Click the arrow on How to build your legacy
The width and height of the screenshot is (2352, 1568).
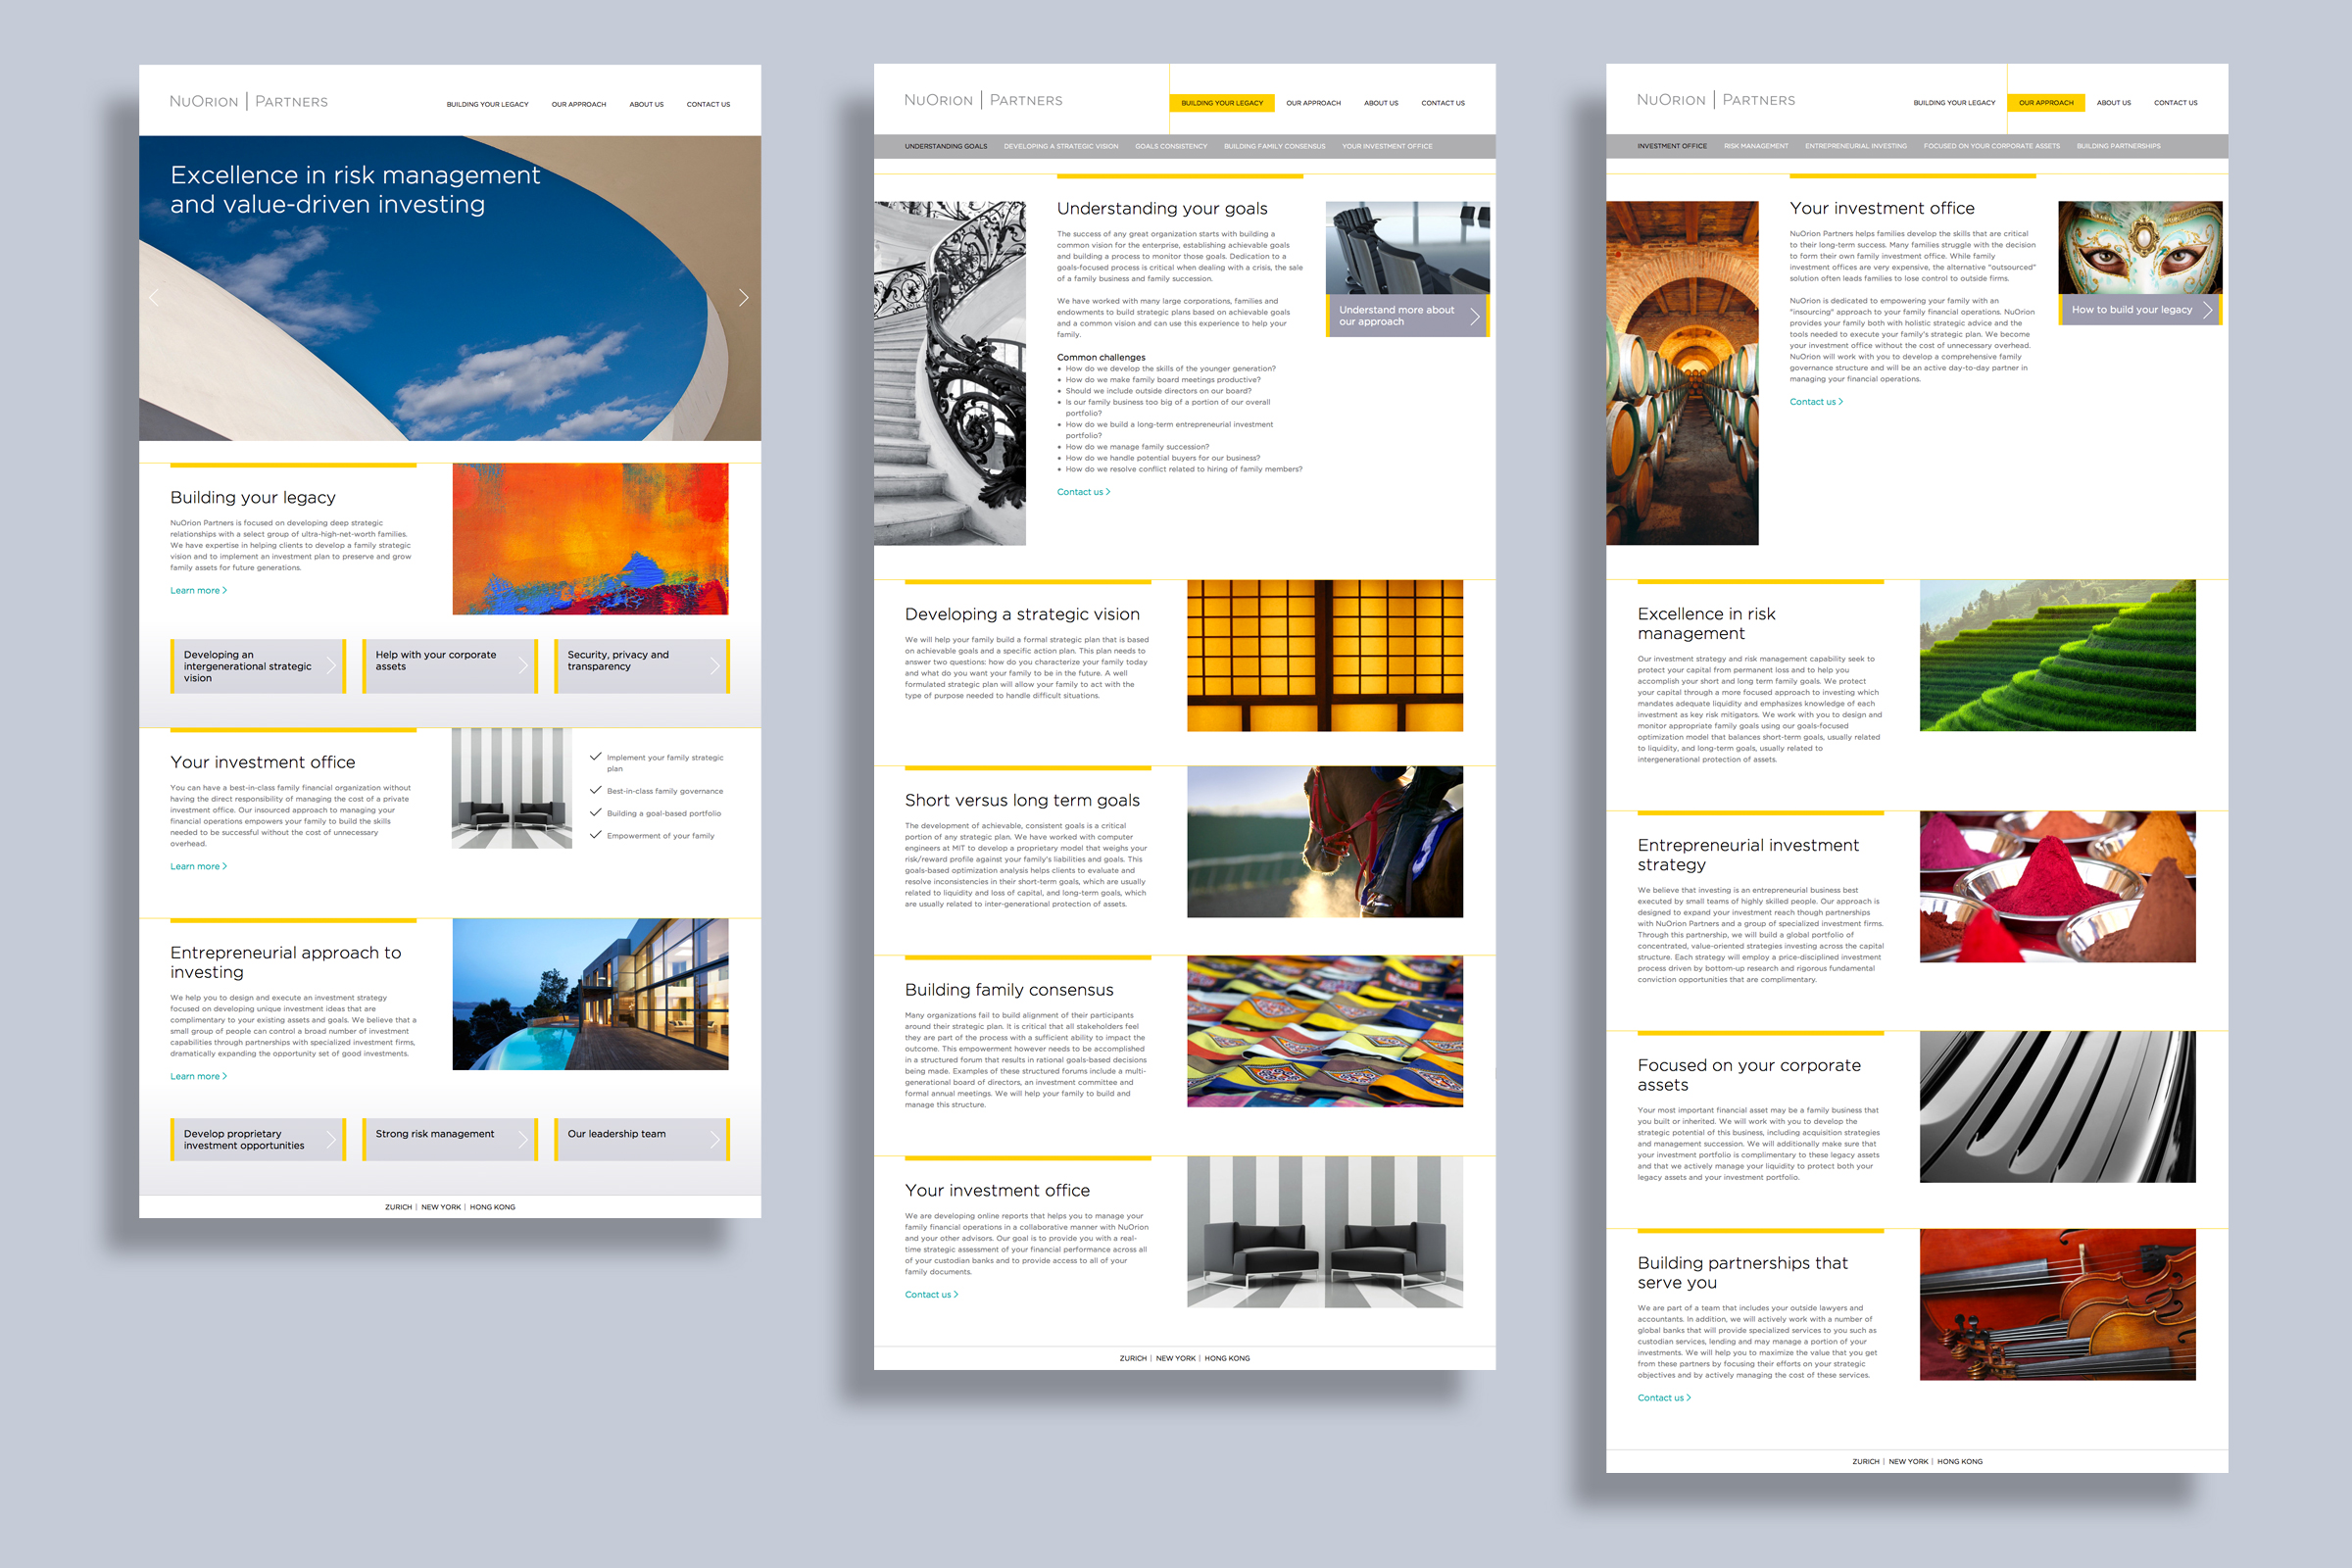point(2207,310)
